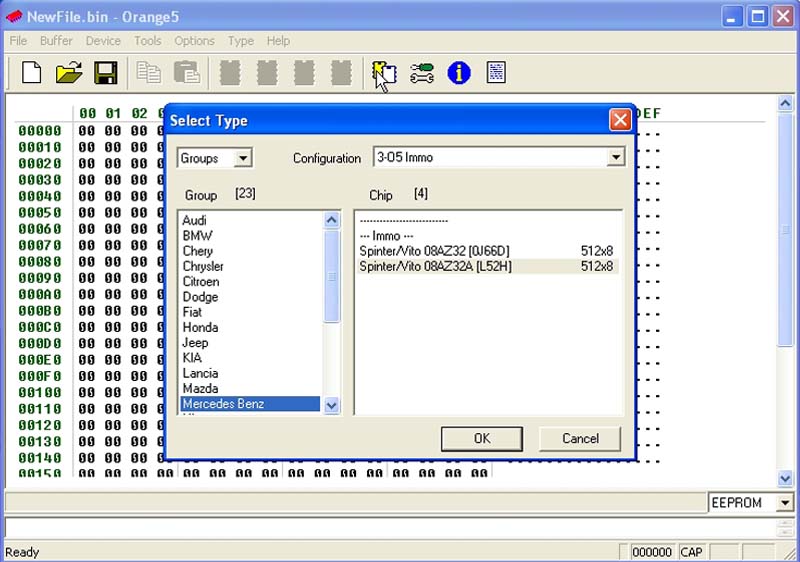Open the File menu
The image size is (800, 562).
pyautogui.click(x=18, y=41)
